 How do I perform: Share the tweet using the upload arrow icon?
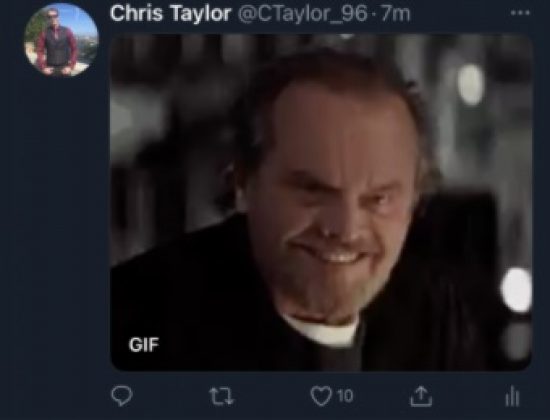tap(421, 396)
